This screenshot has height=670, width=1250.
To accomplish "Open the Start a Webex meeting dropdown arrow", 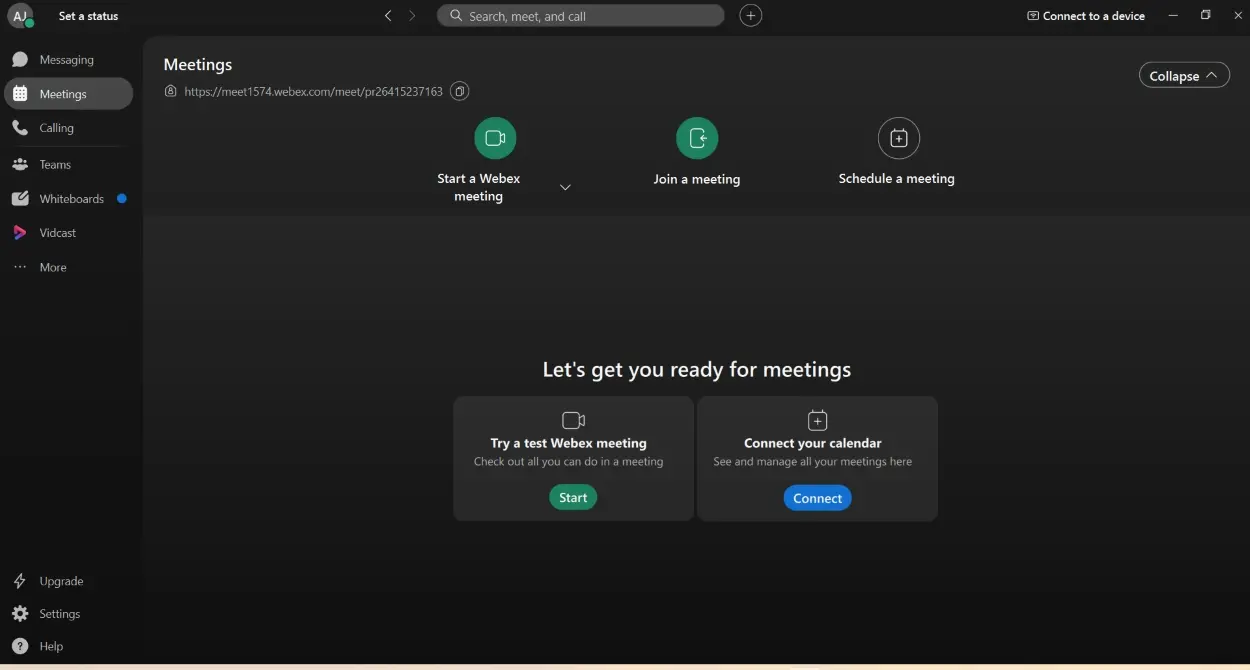I will click(565, 188).
